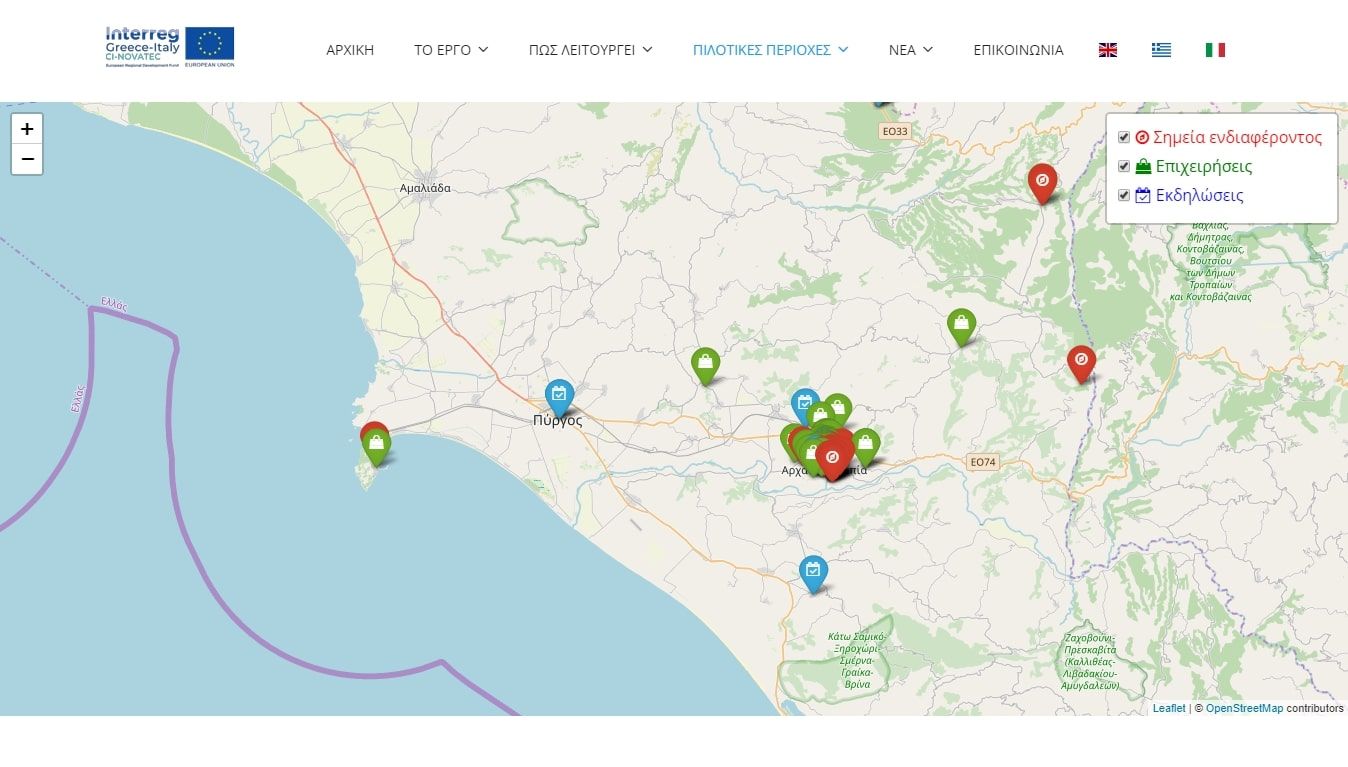Switch language with the Italian flag

point(1215,50)
